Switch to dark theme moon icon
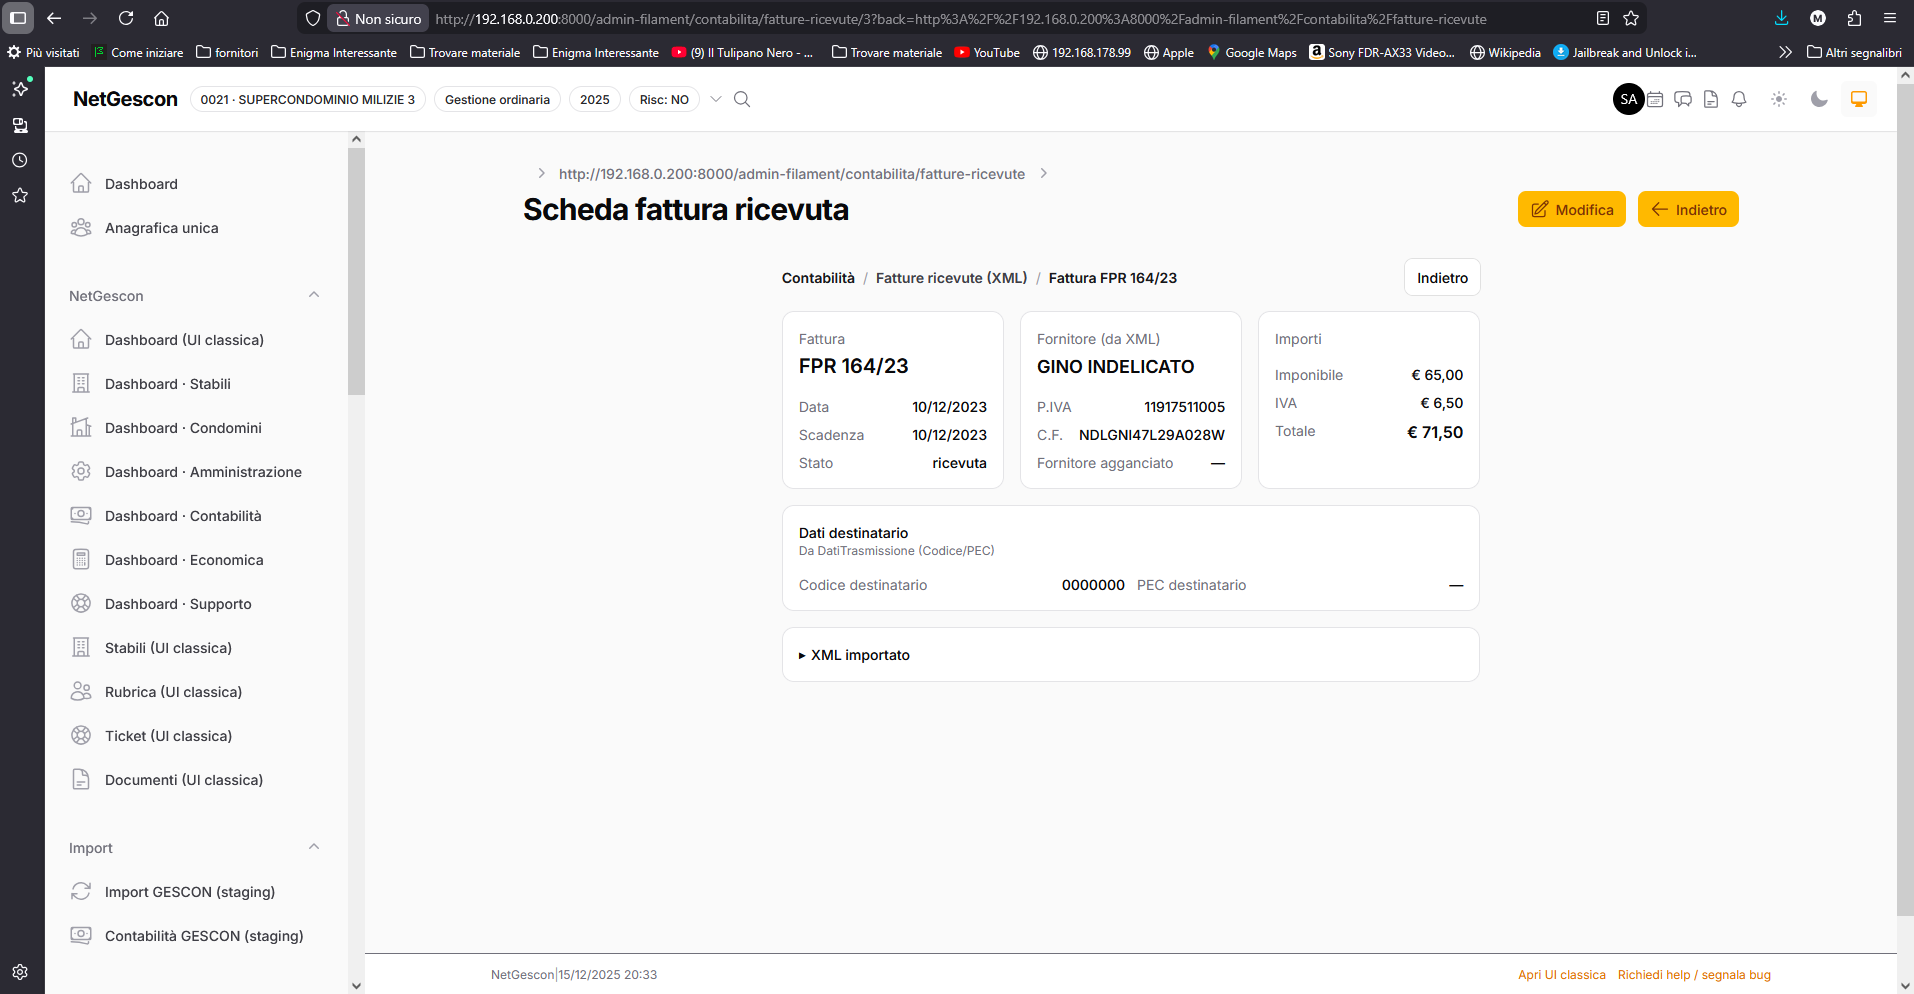 click(1819, 99)
